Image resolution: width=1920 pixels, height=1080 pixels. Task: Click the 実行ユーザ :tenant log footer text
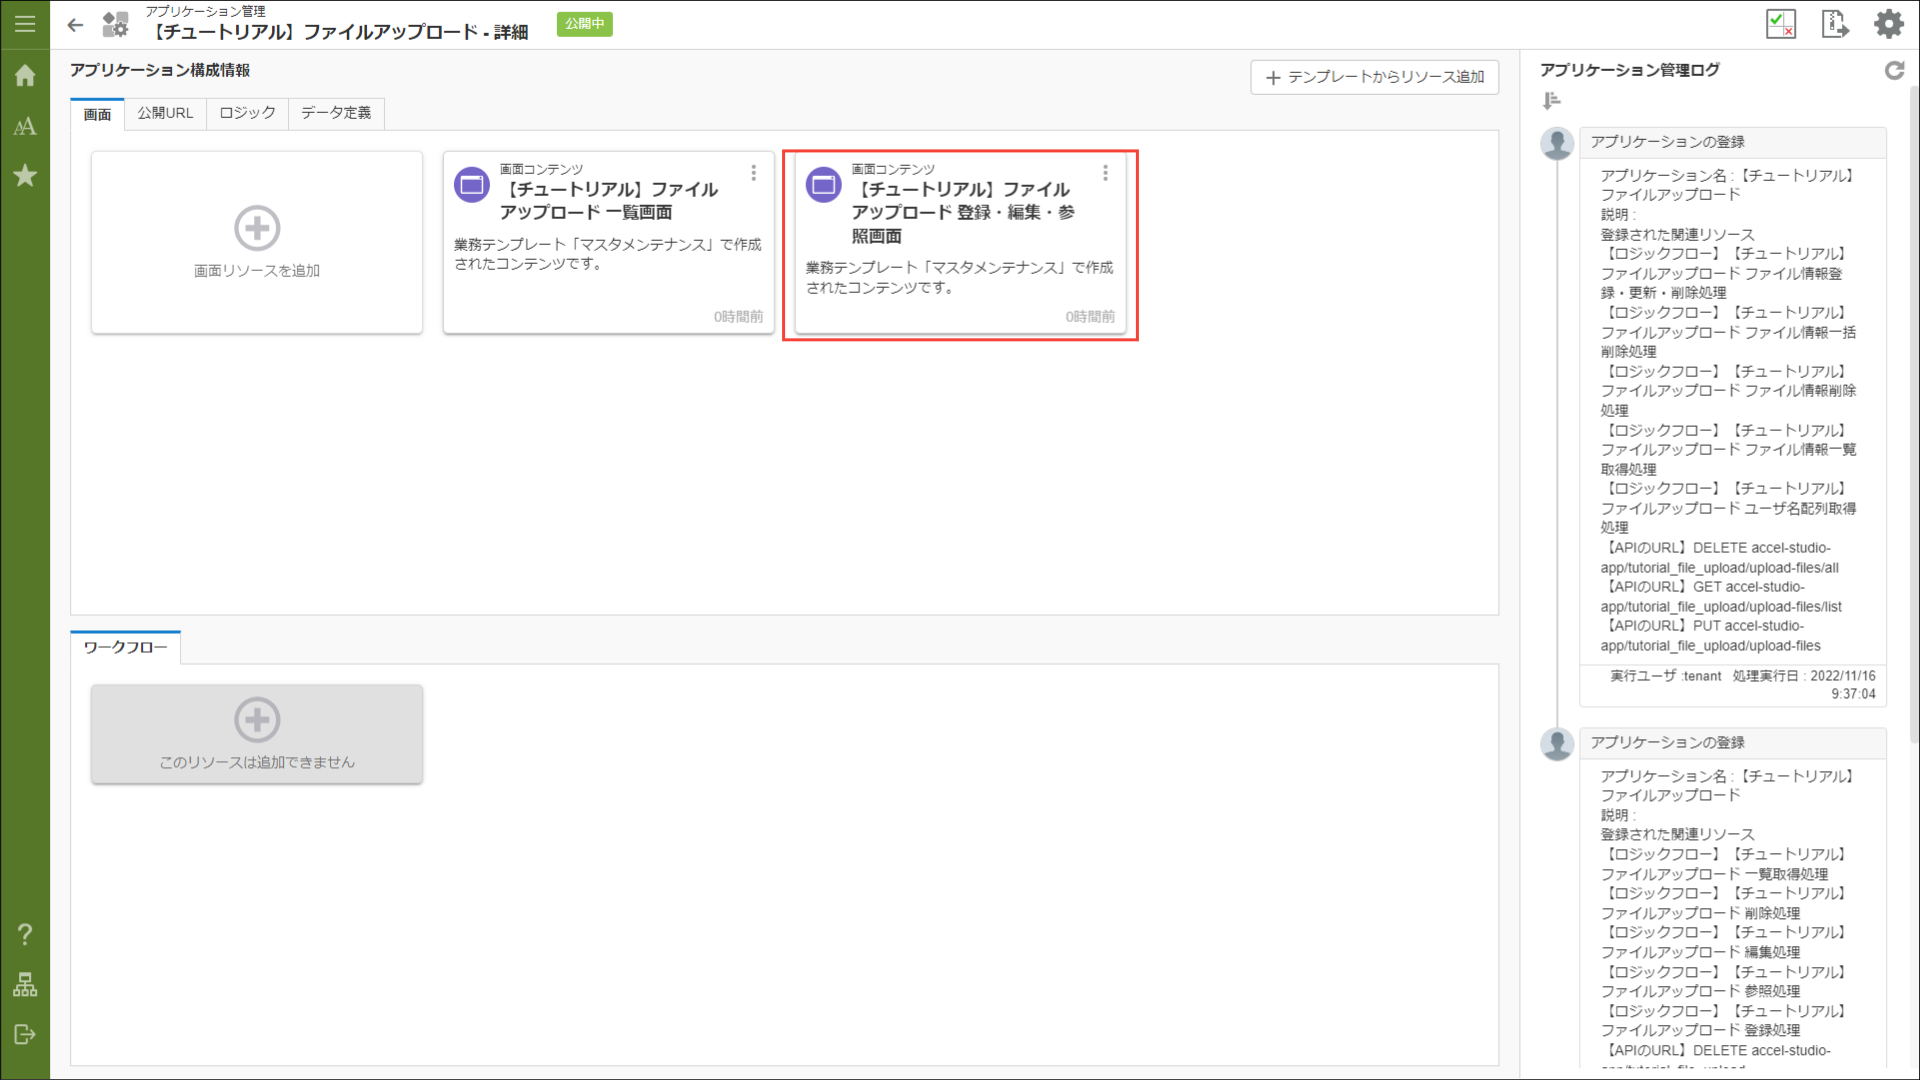click(1666, 676)
